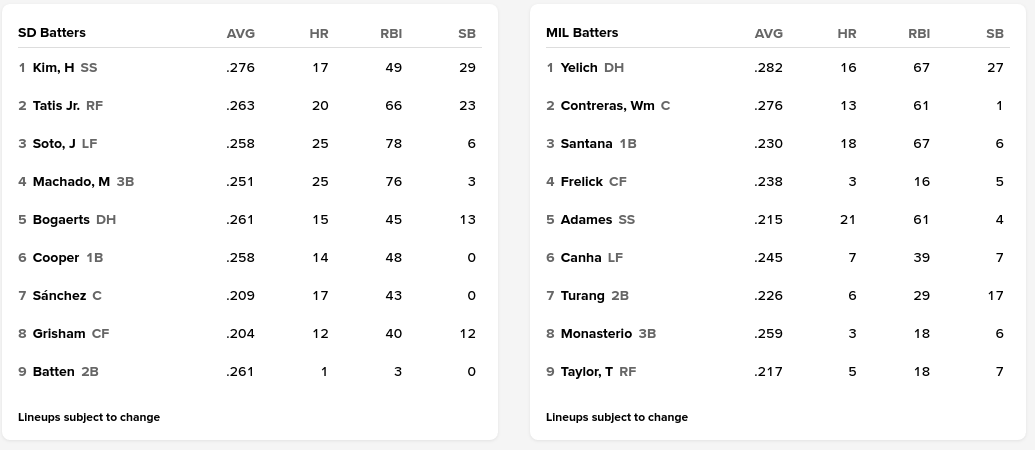Open Canha player link
The width and height of the screenshot is (1035, 450).
tap(581, 258)
